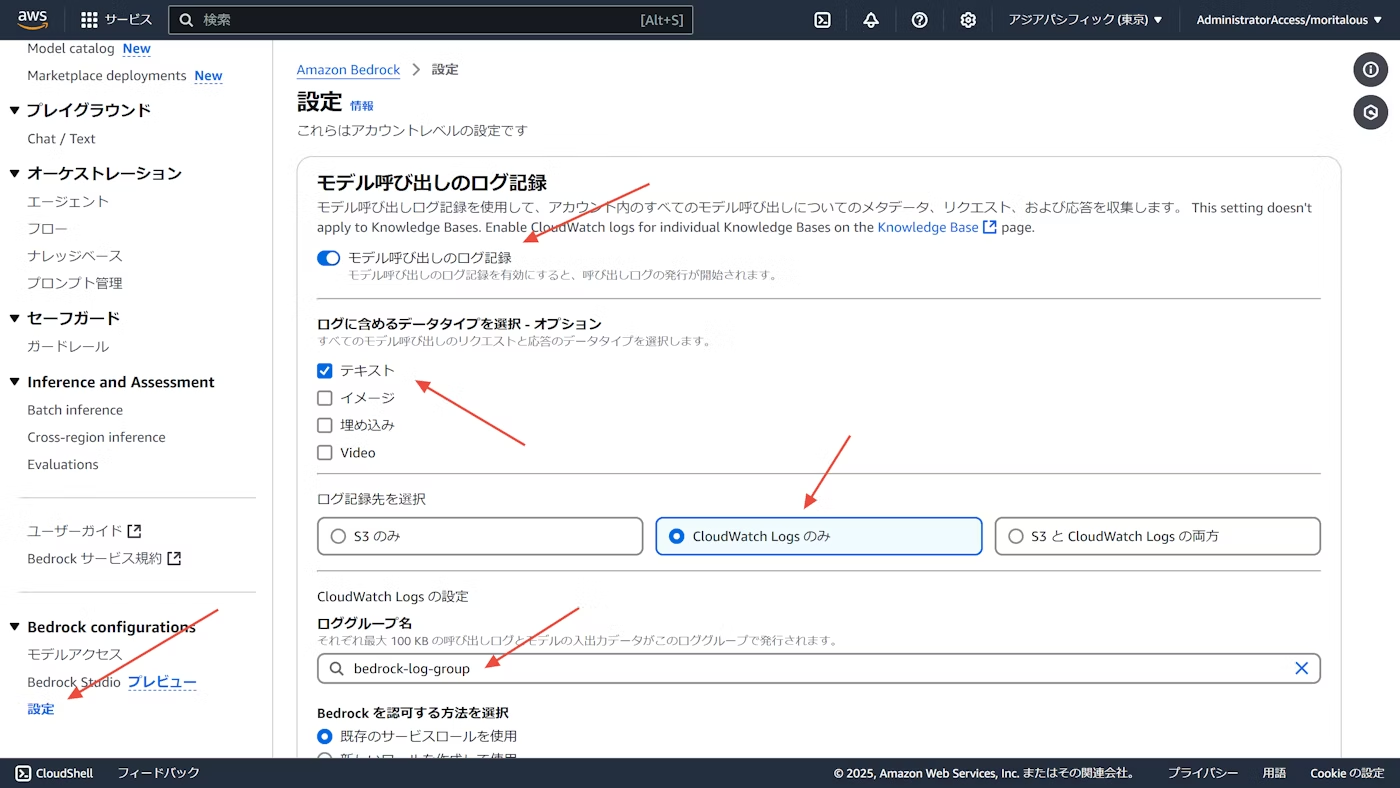Open the hexagon assistant icon at right

point(1371,112)
